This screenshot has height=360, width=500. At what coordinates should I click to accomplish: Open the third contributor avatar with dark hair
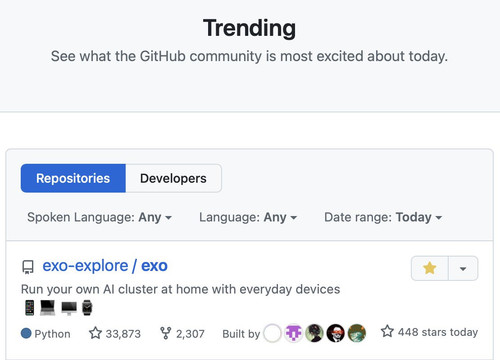tap(314, 333)
